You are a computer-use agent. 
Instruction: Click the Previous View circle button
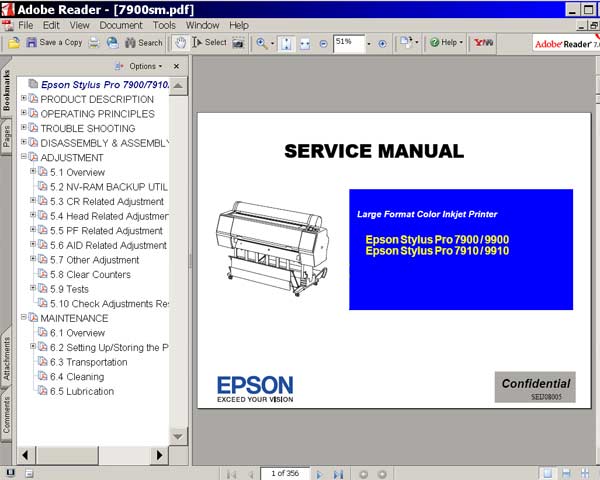364,475
